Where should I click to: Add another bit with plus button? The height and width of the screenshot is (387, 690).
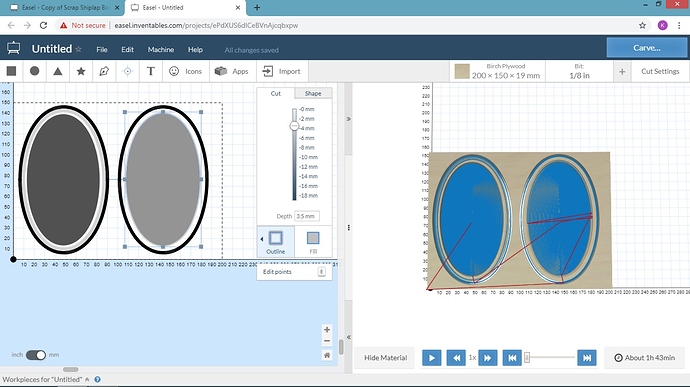pyautogui.click(x=622, y=71)
